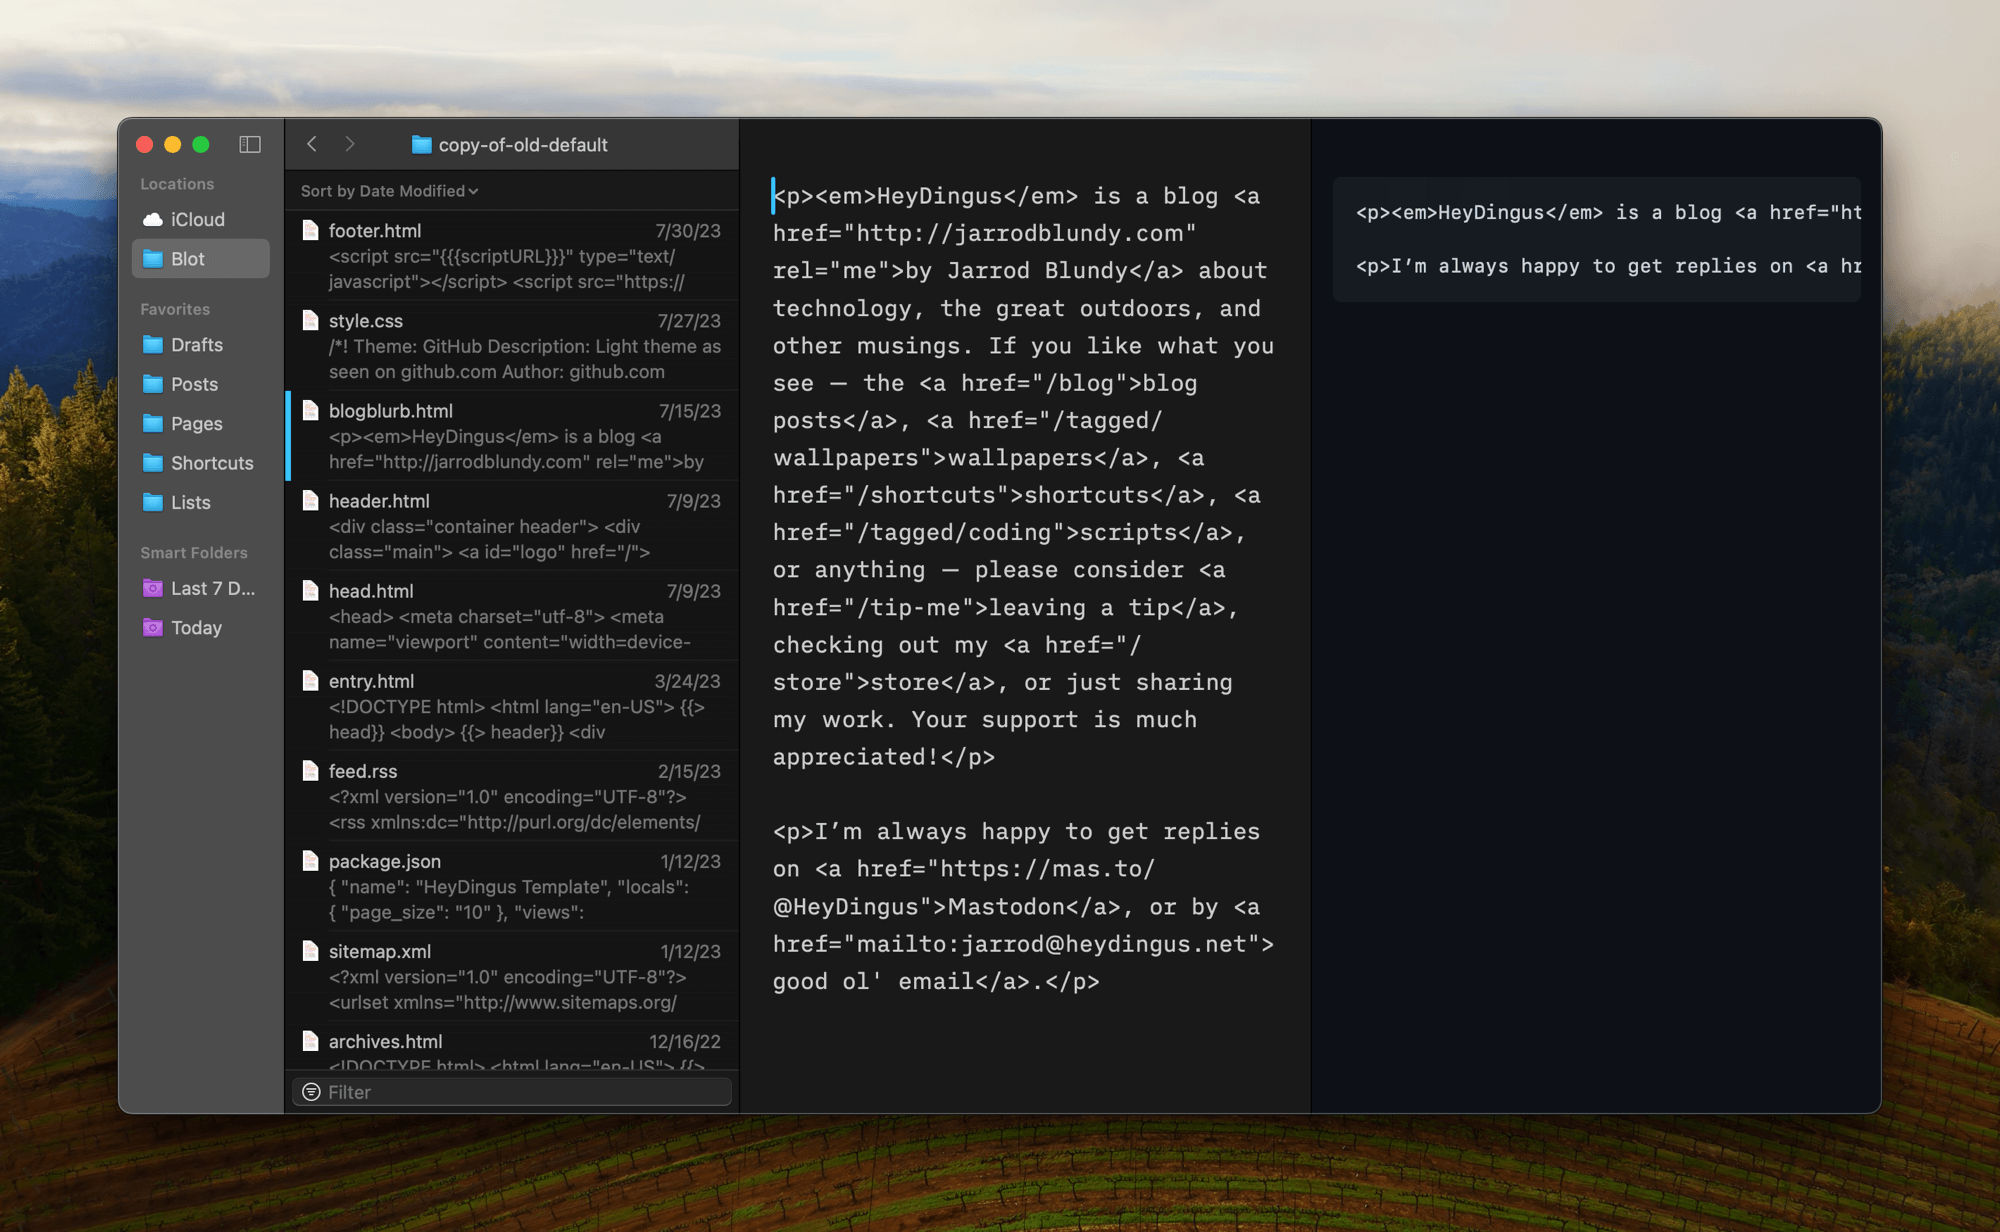The height and width of the screenshot is (1232, 2000).
Task: Click the copy-of-old-default folder title
Action: pos(523,145)
